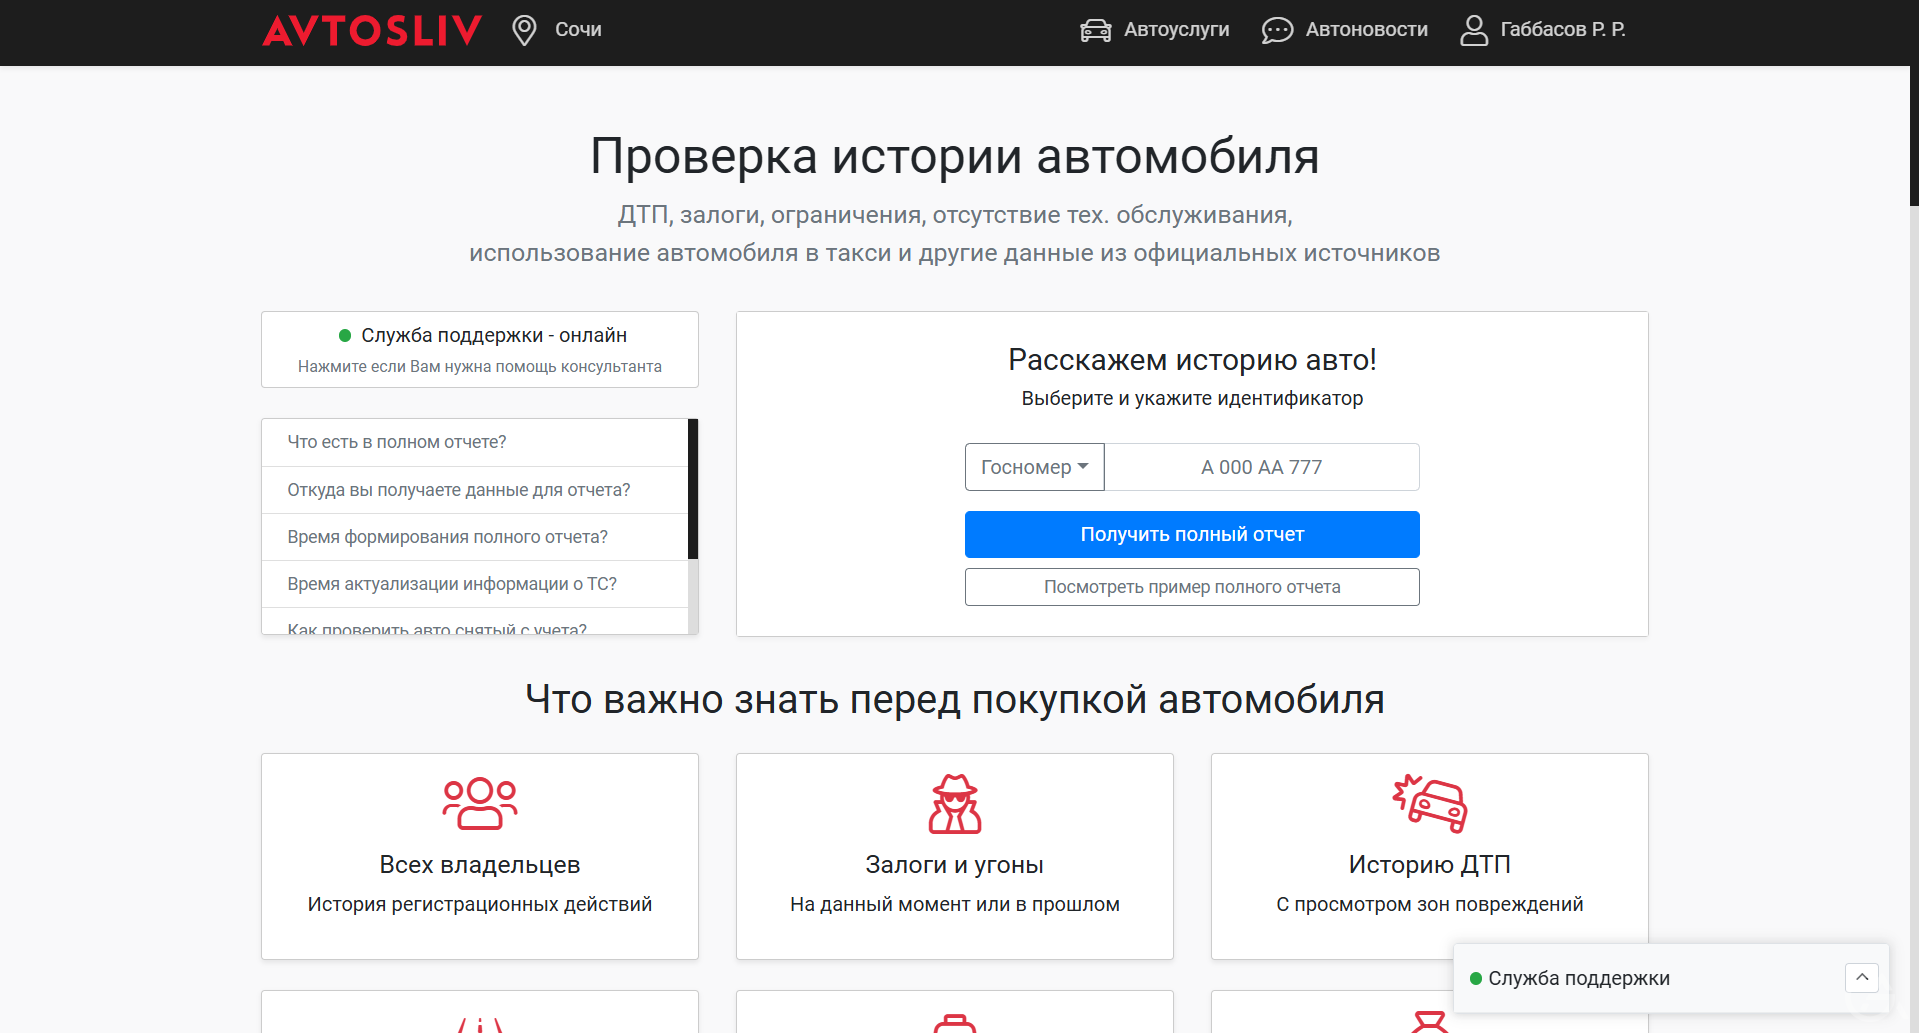Click the license plate input field

click(1261, 467)
